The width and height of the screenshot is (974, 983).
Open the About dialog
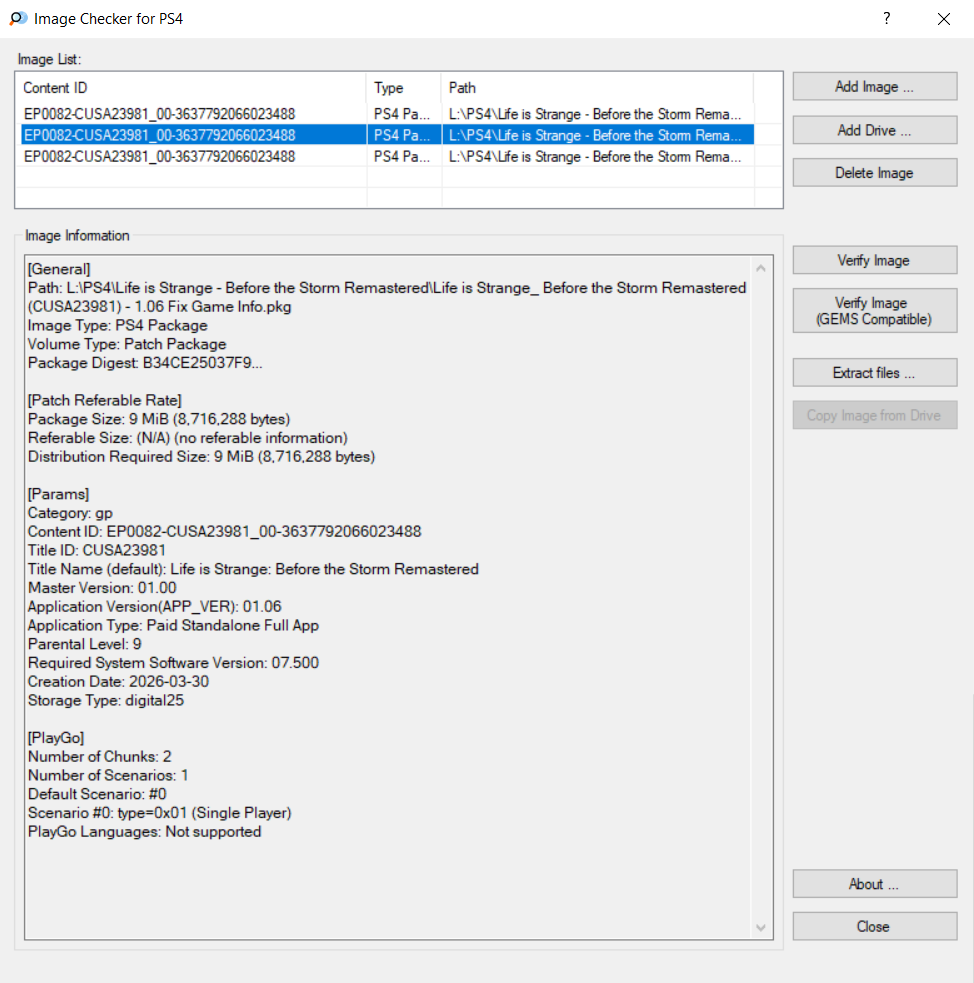(x=874, y=884)
